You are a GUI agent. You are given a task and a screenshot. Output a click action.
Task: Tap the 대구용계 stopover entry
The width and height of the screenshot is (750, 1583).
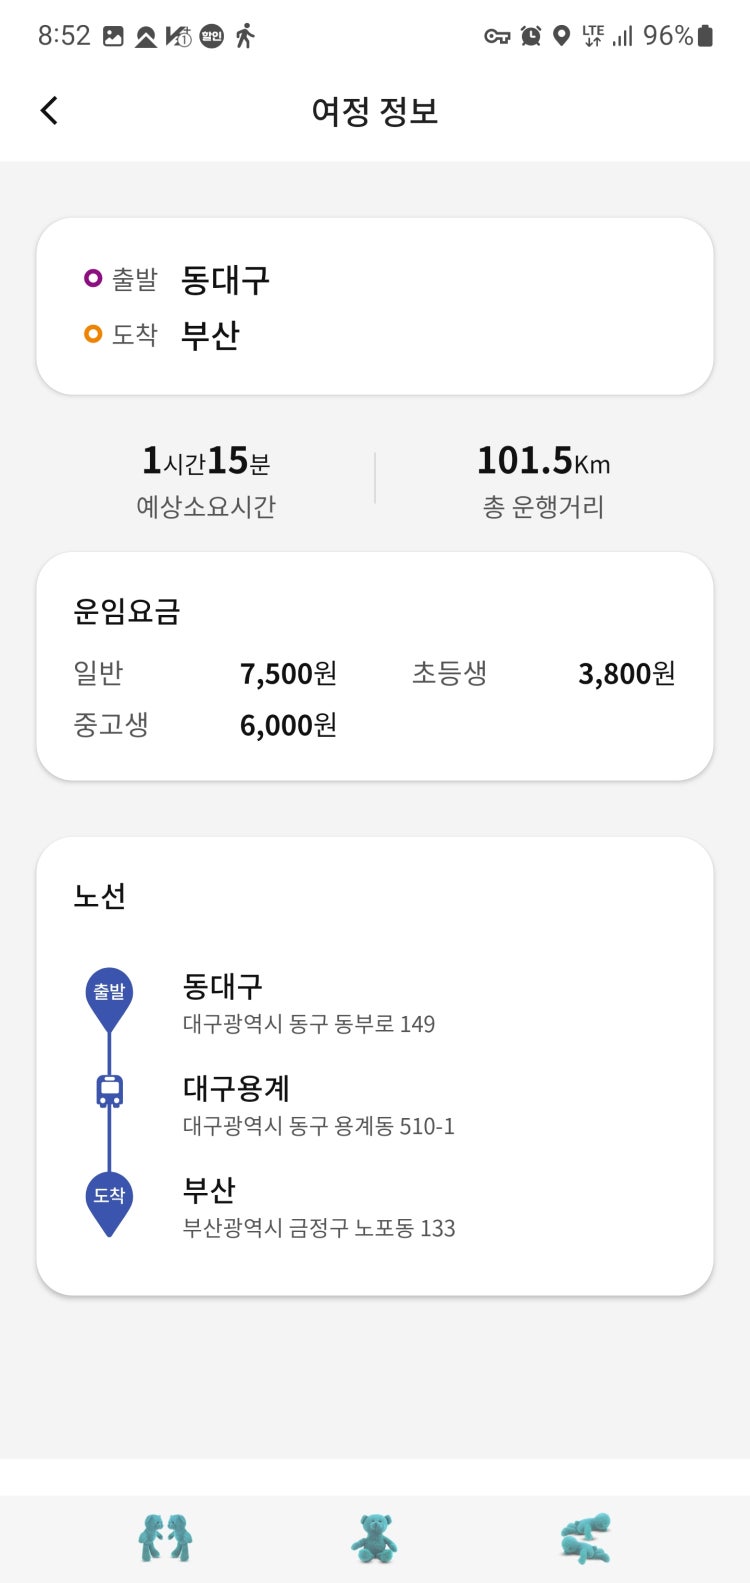[318, 1105]
